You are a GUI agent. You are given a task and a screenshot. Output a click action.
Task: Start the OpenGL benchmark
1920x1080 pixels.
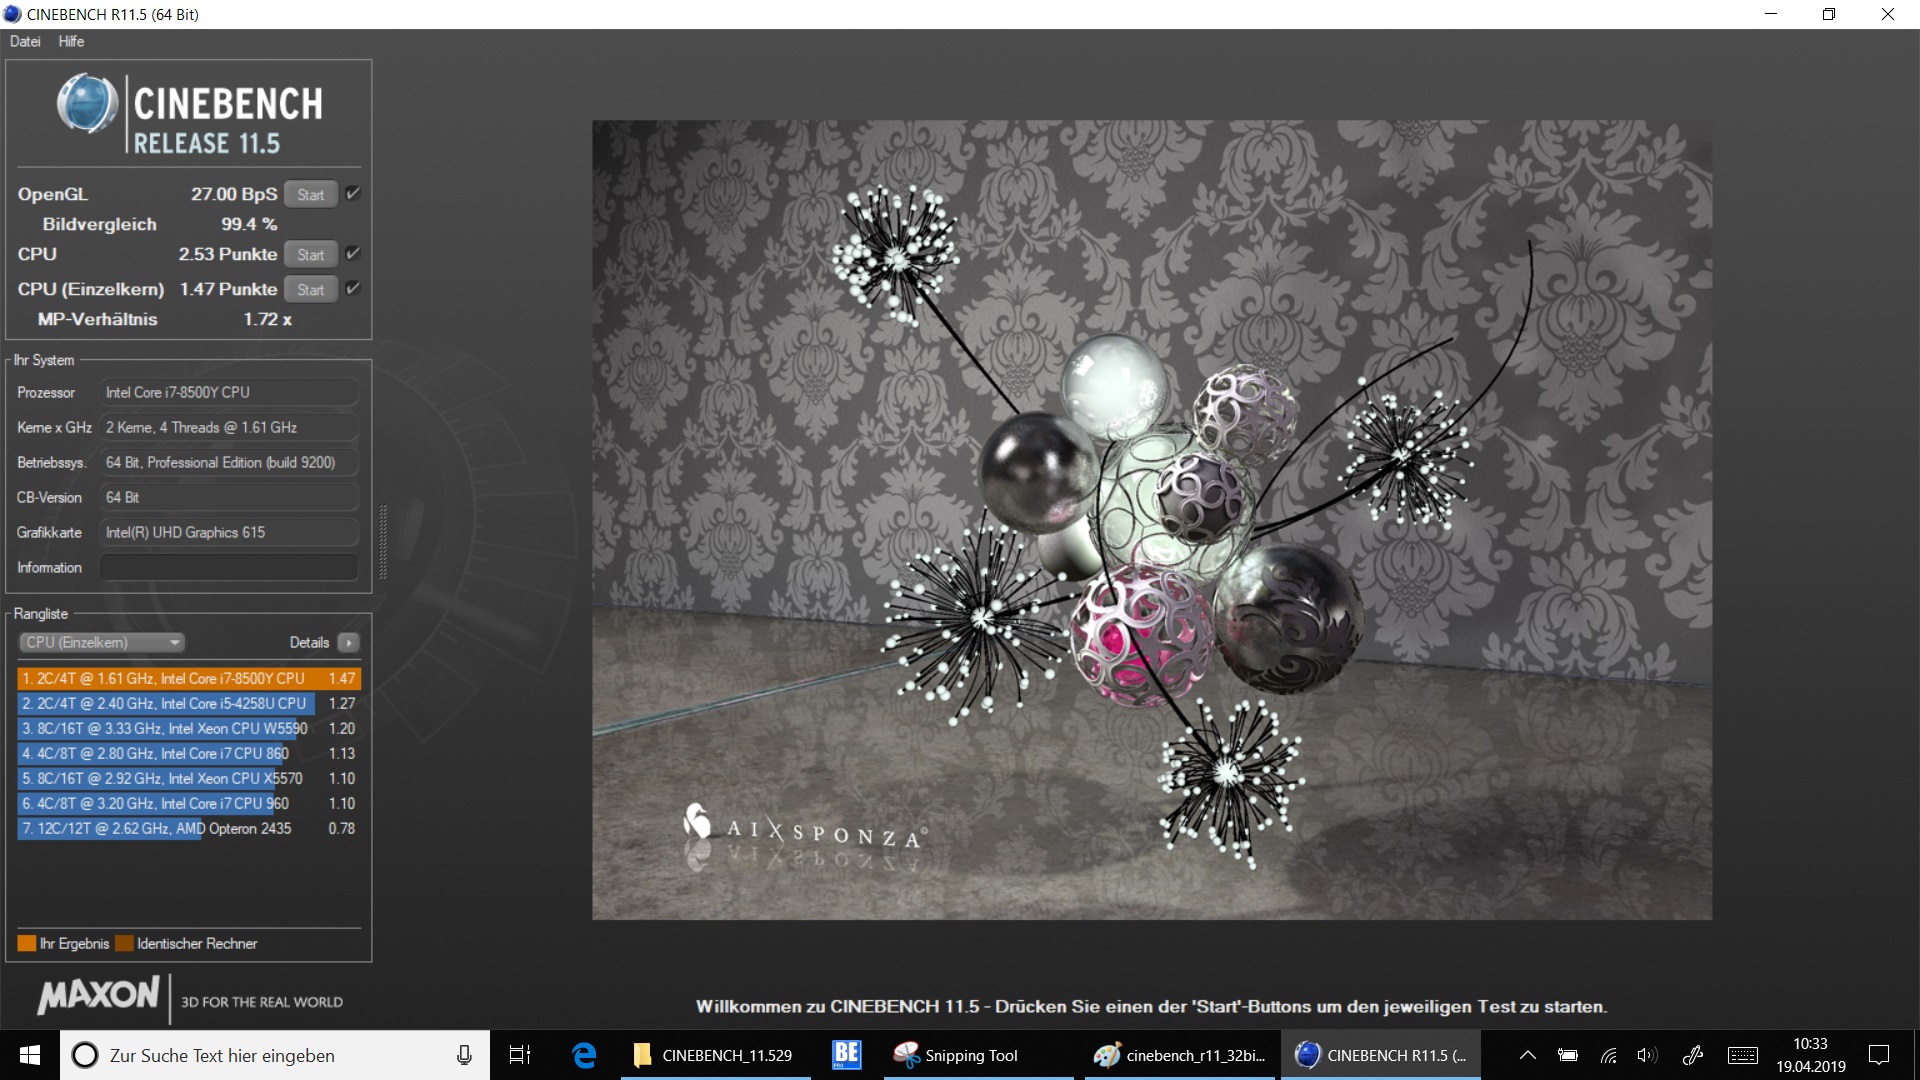pos(310,195)
